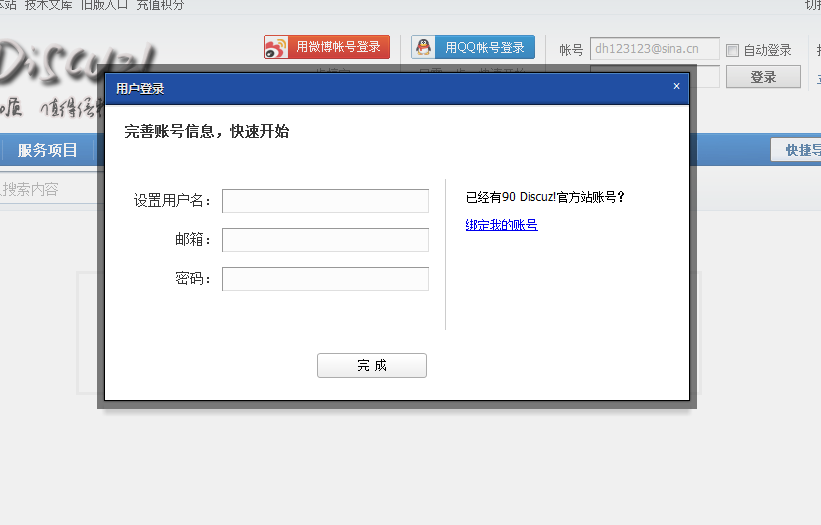Click the 登录 button in header

point(763,77)
